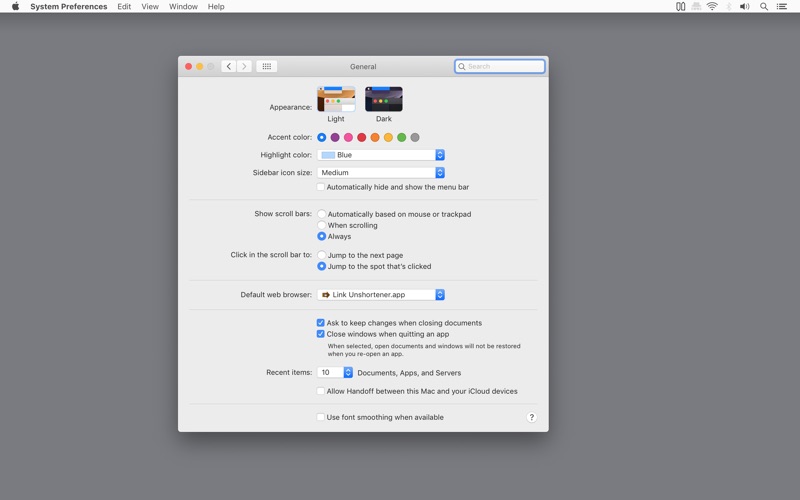Show all preferences grid icon
Viewport: 800px width, 500px height.
(x=267, y=67)
